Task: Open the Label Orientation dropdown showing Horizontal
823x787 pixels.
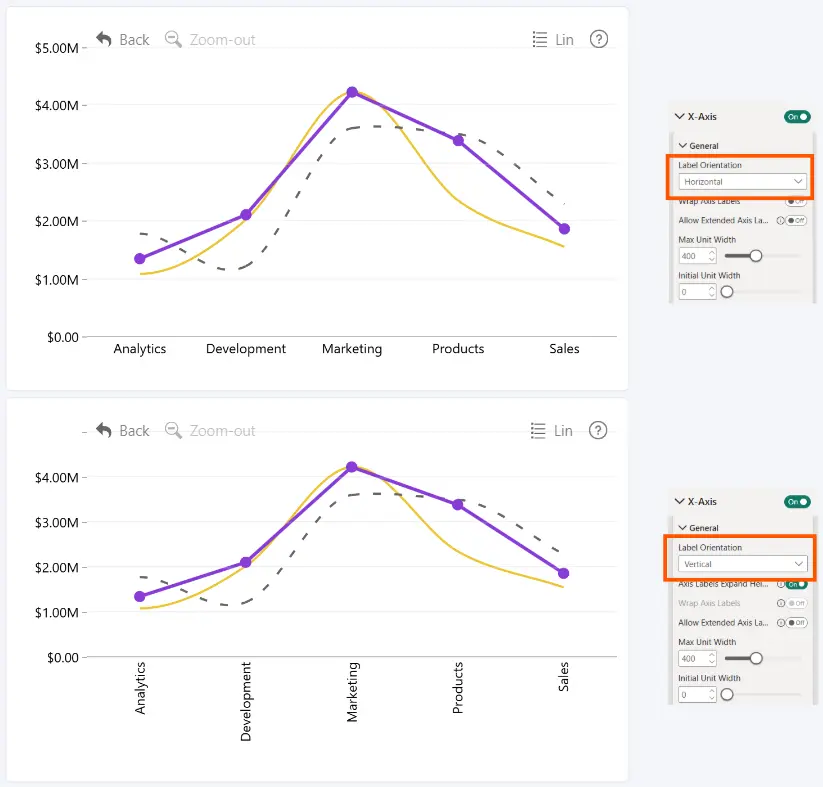Action: click(742, 182)
